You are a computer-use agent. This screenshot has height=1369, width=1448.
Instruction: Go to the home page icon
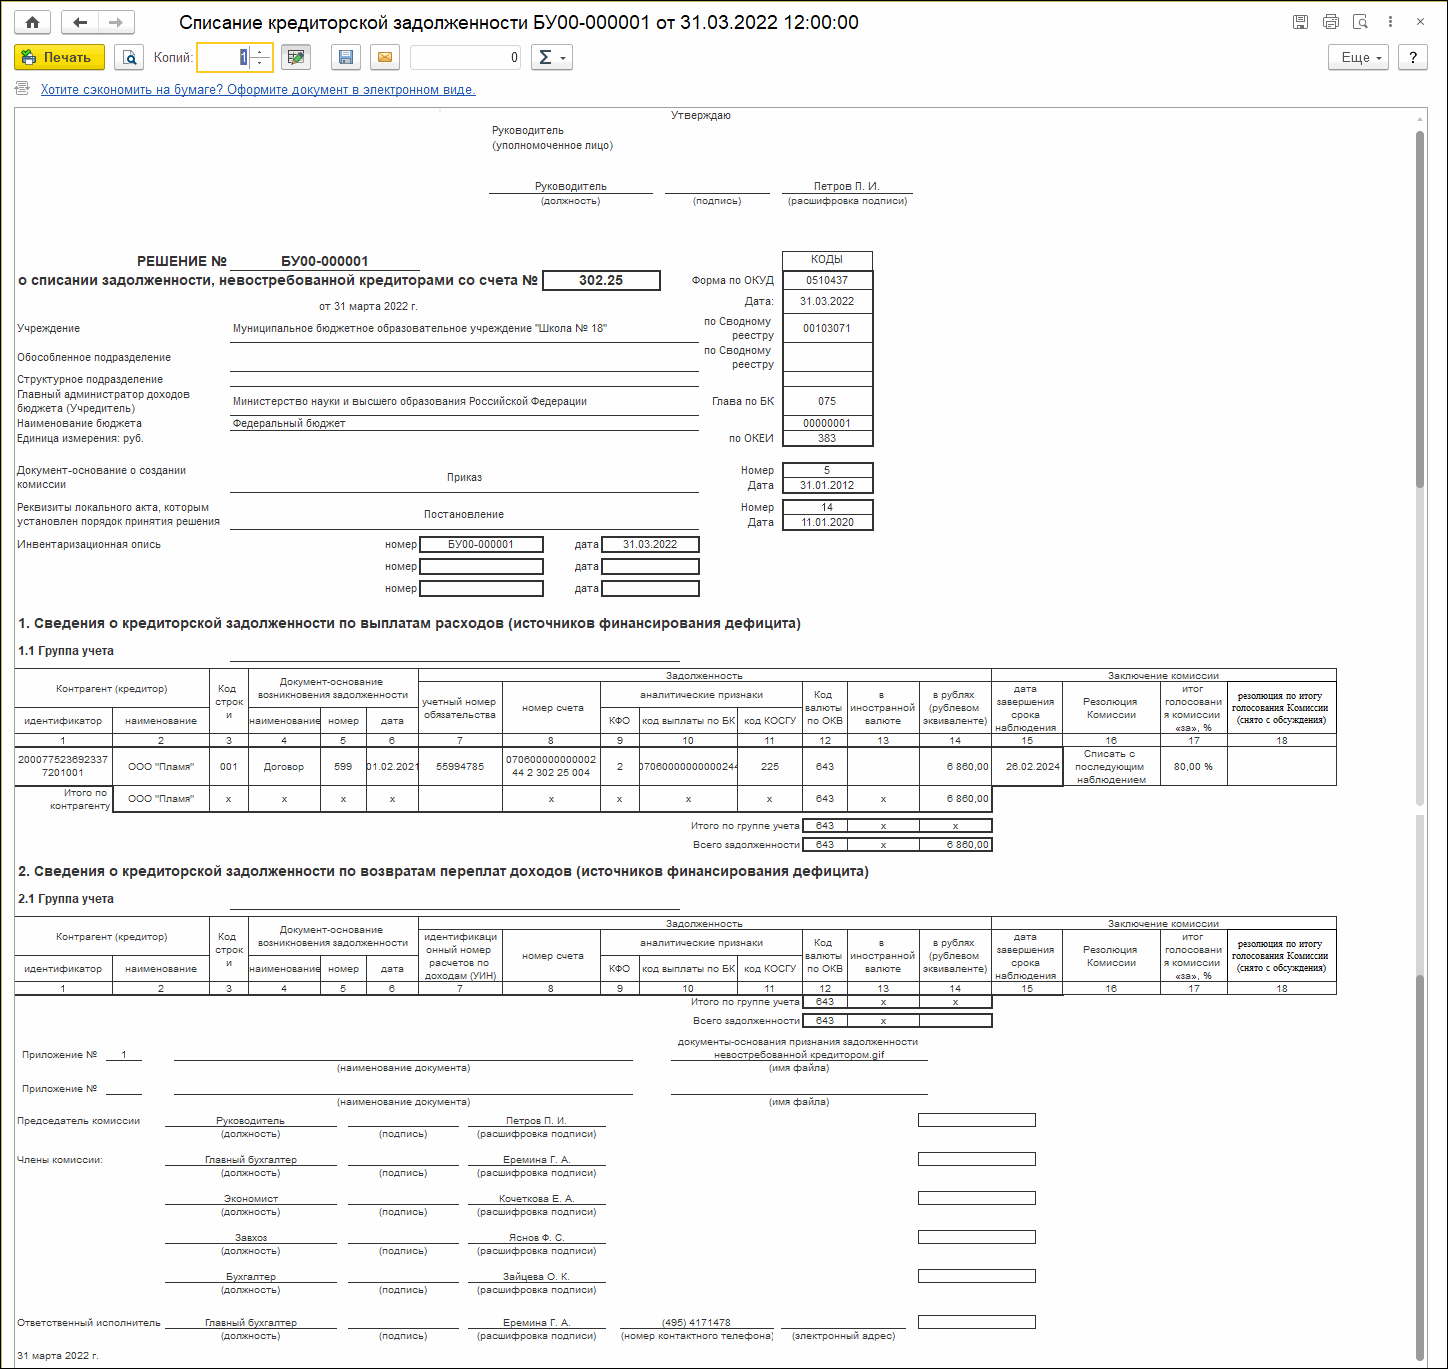(x=32, y=22)
